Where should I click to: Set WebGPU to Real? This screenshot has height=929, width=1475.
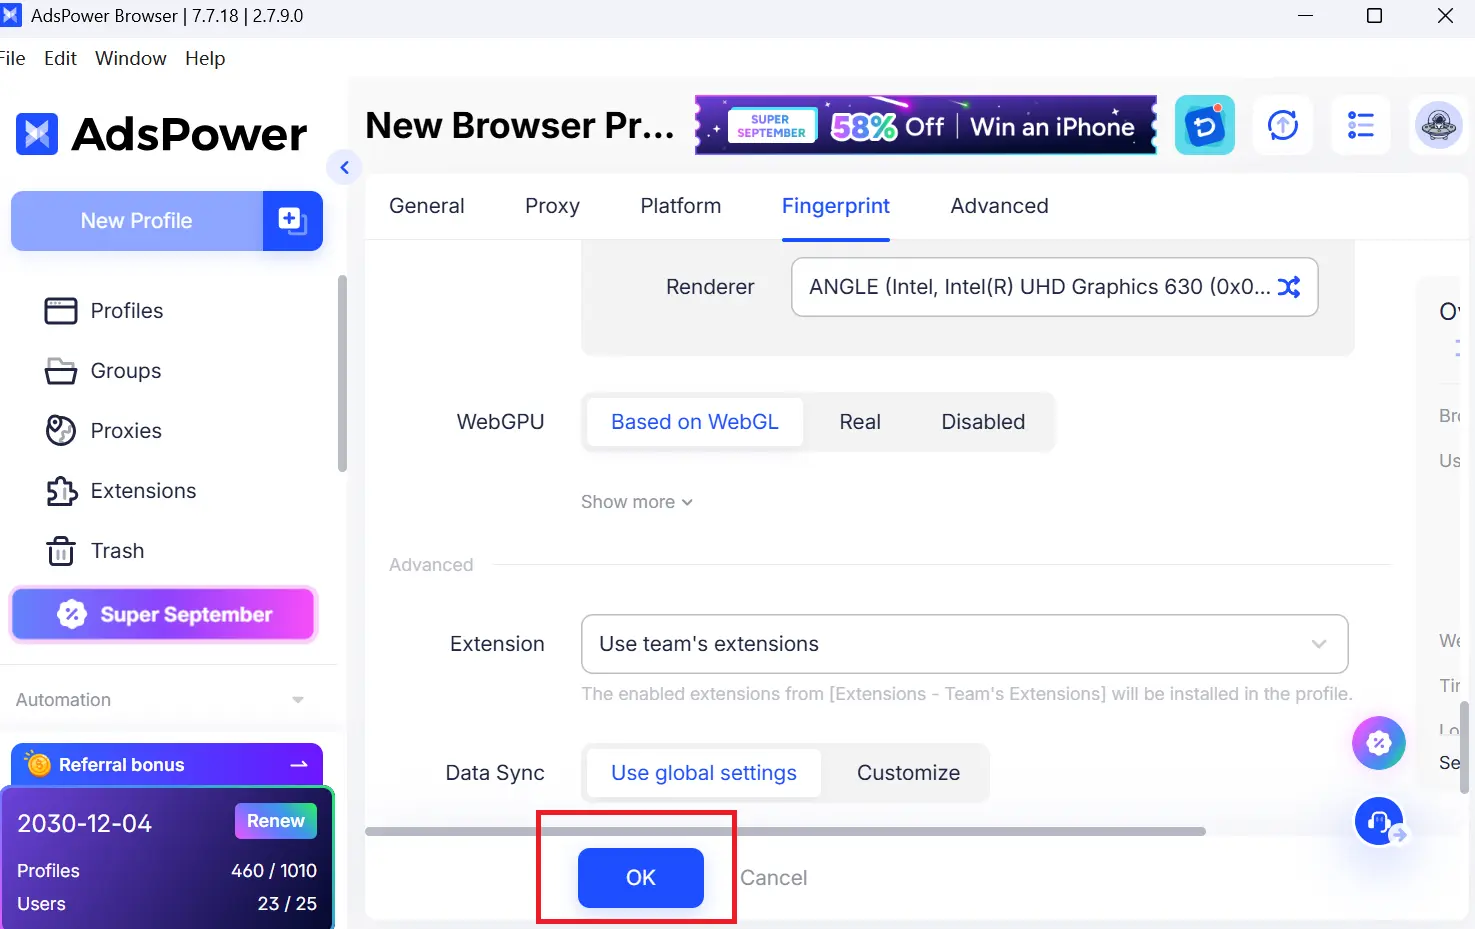[x=860, y=422]
